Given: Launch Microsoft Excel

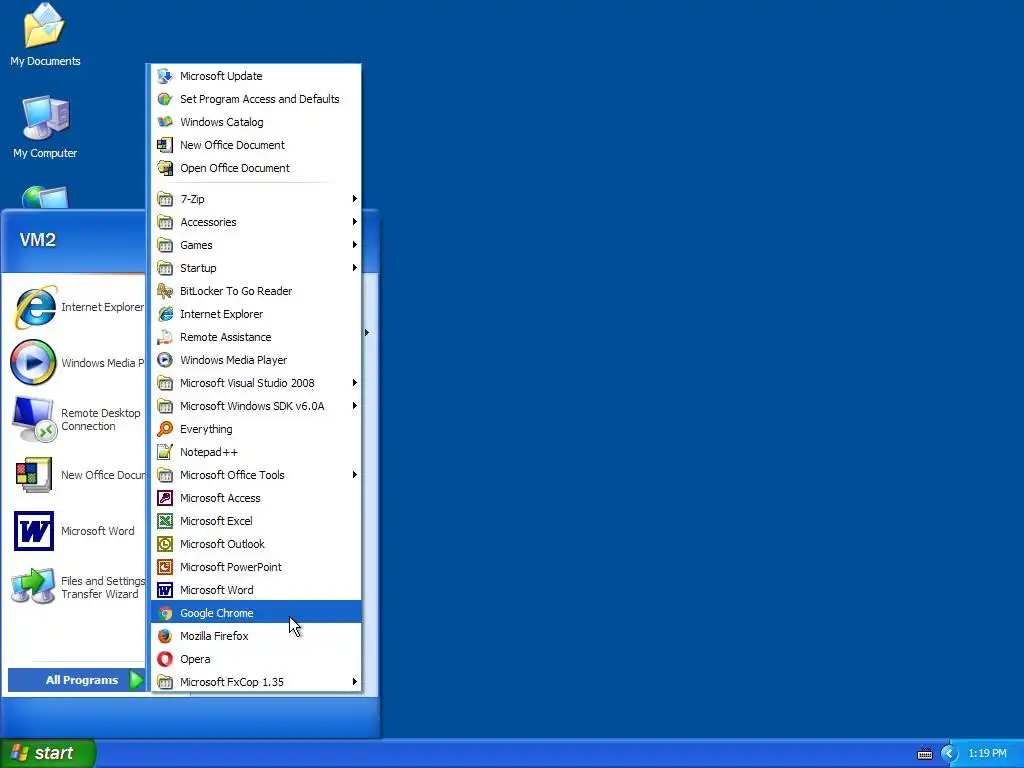Looking at the screenshot, I should tap(256, 520).
